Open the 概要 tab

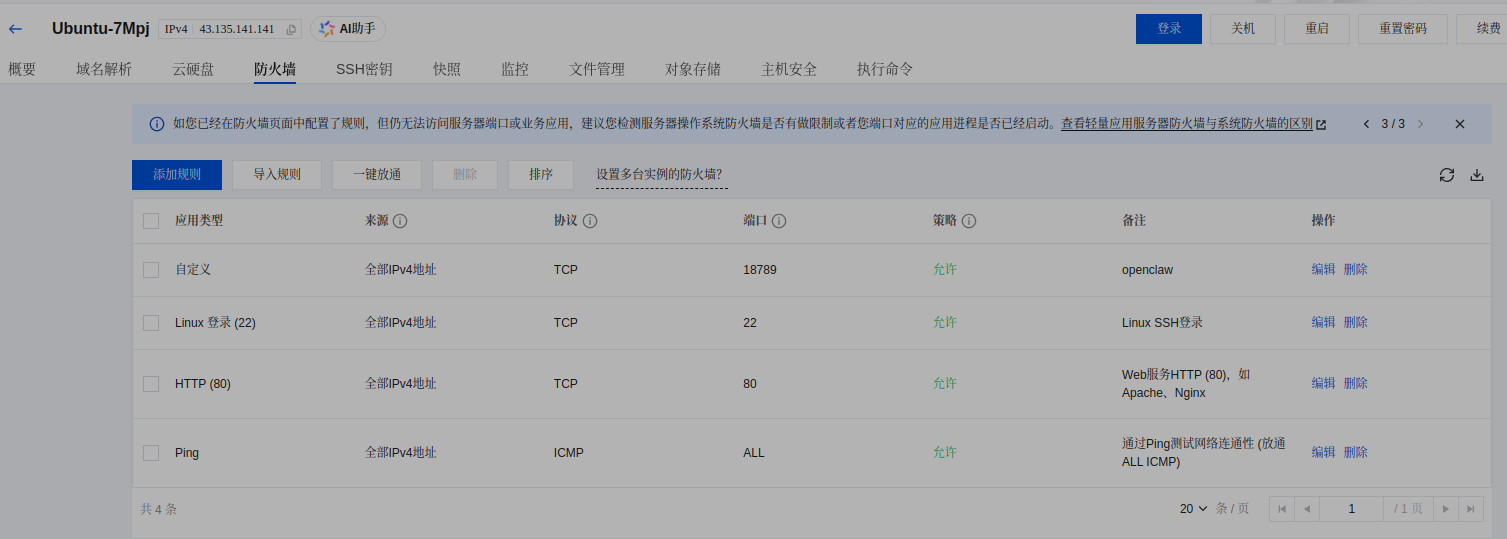pos(22,69)
